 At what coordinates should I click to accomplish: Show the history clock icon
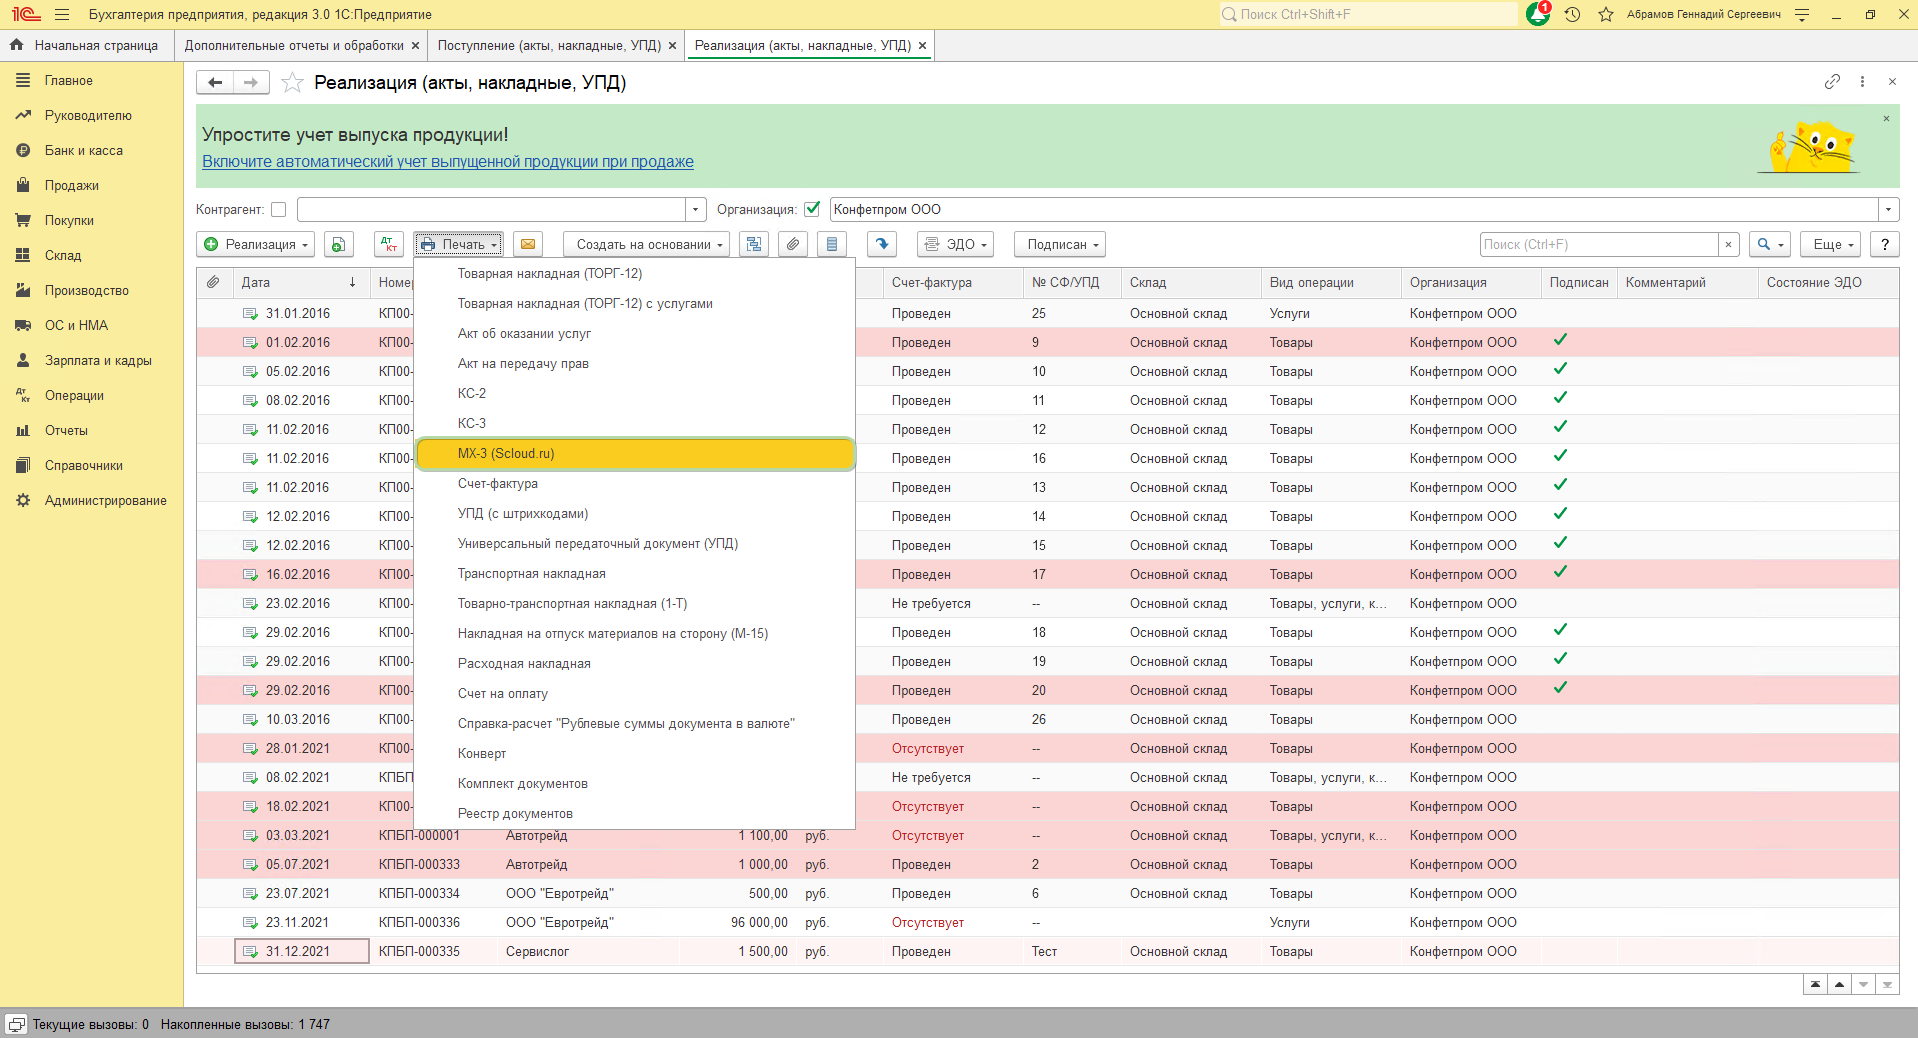click(1572, 15)
